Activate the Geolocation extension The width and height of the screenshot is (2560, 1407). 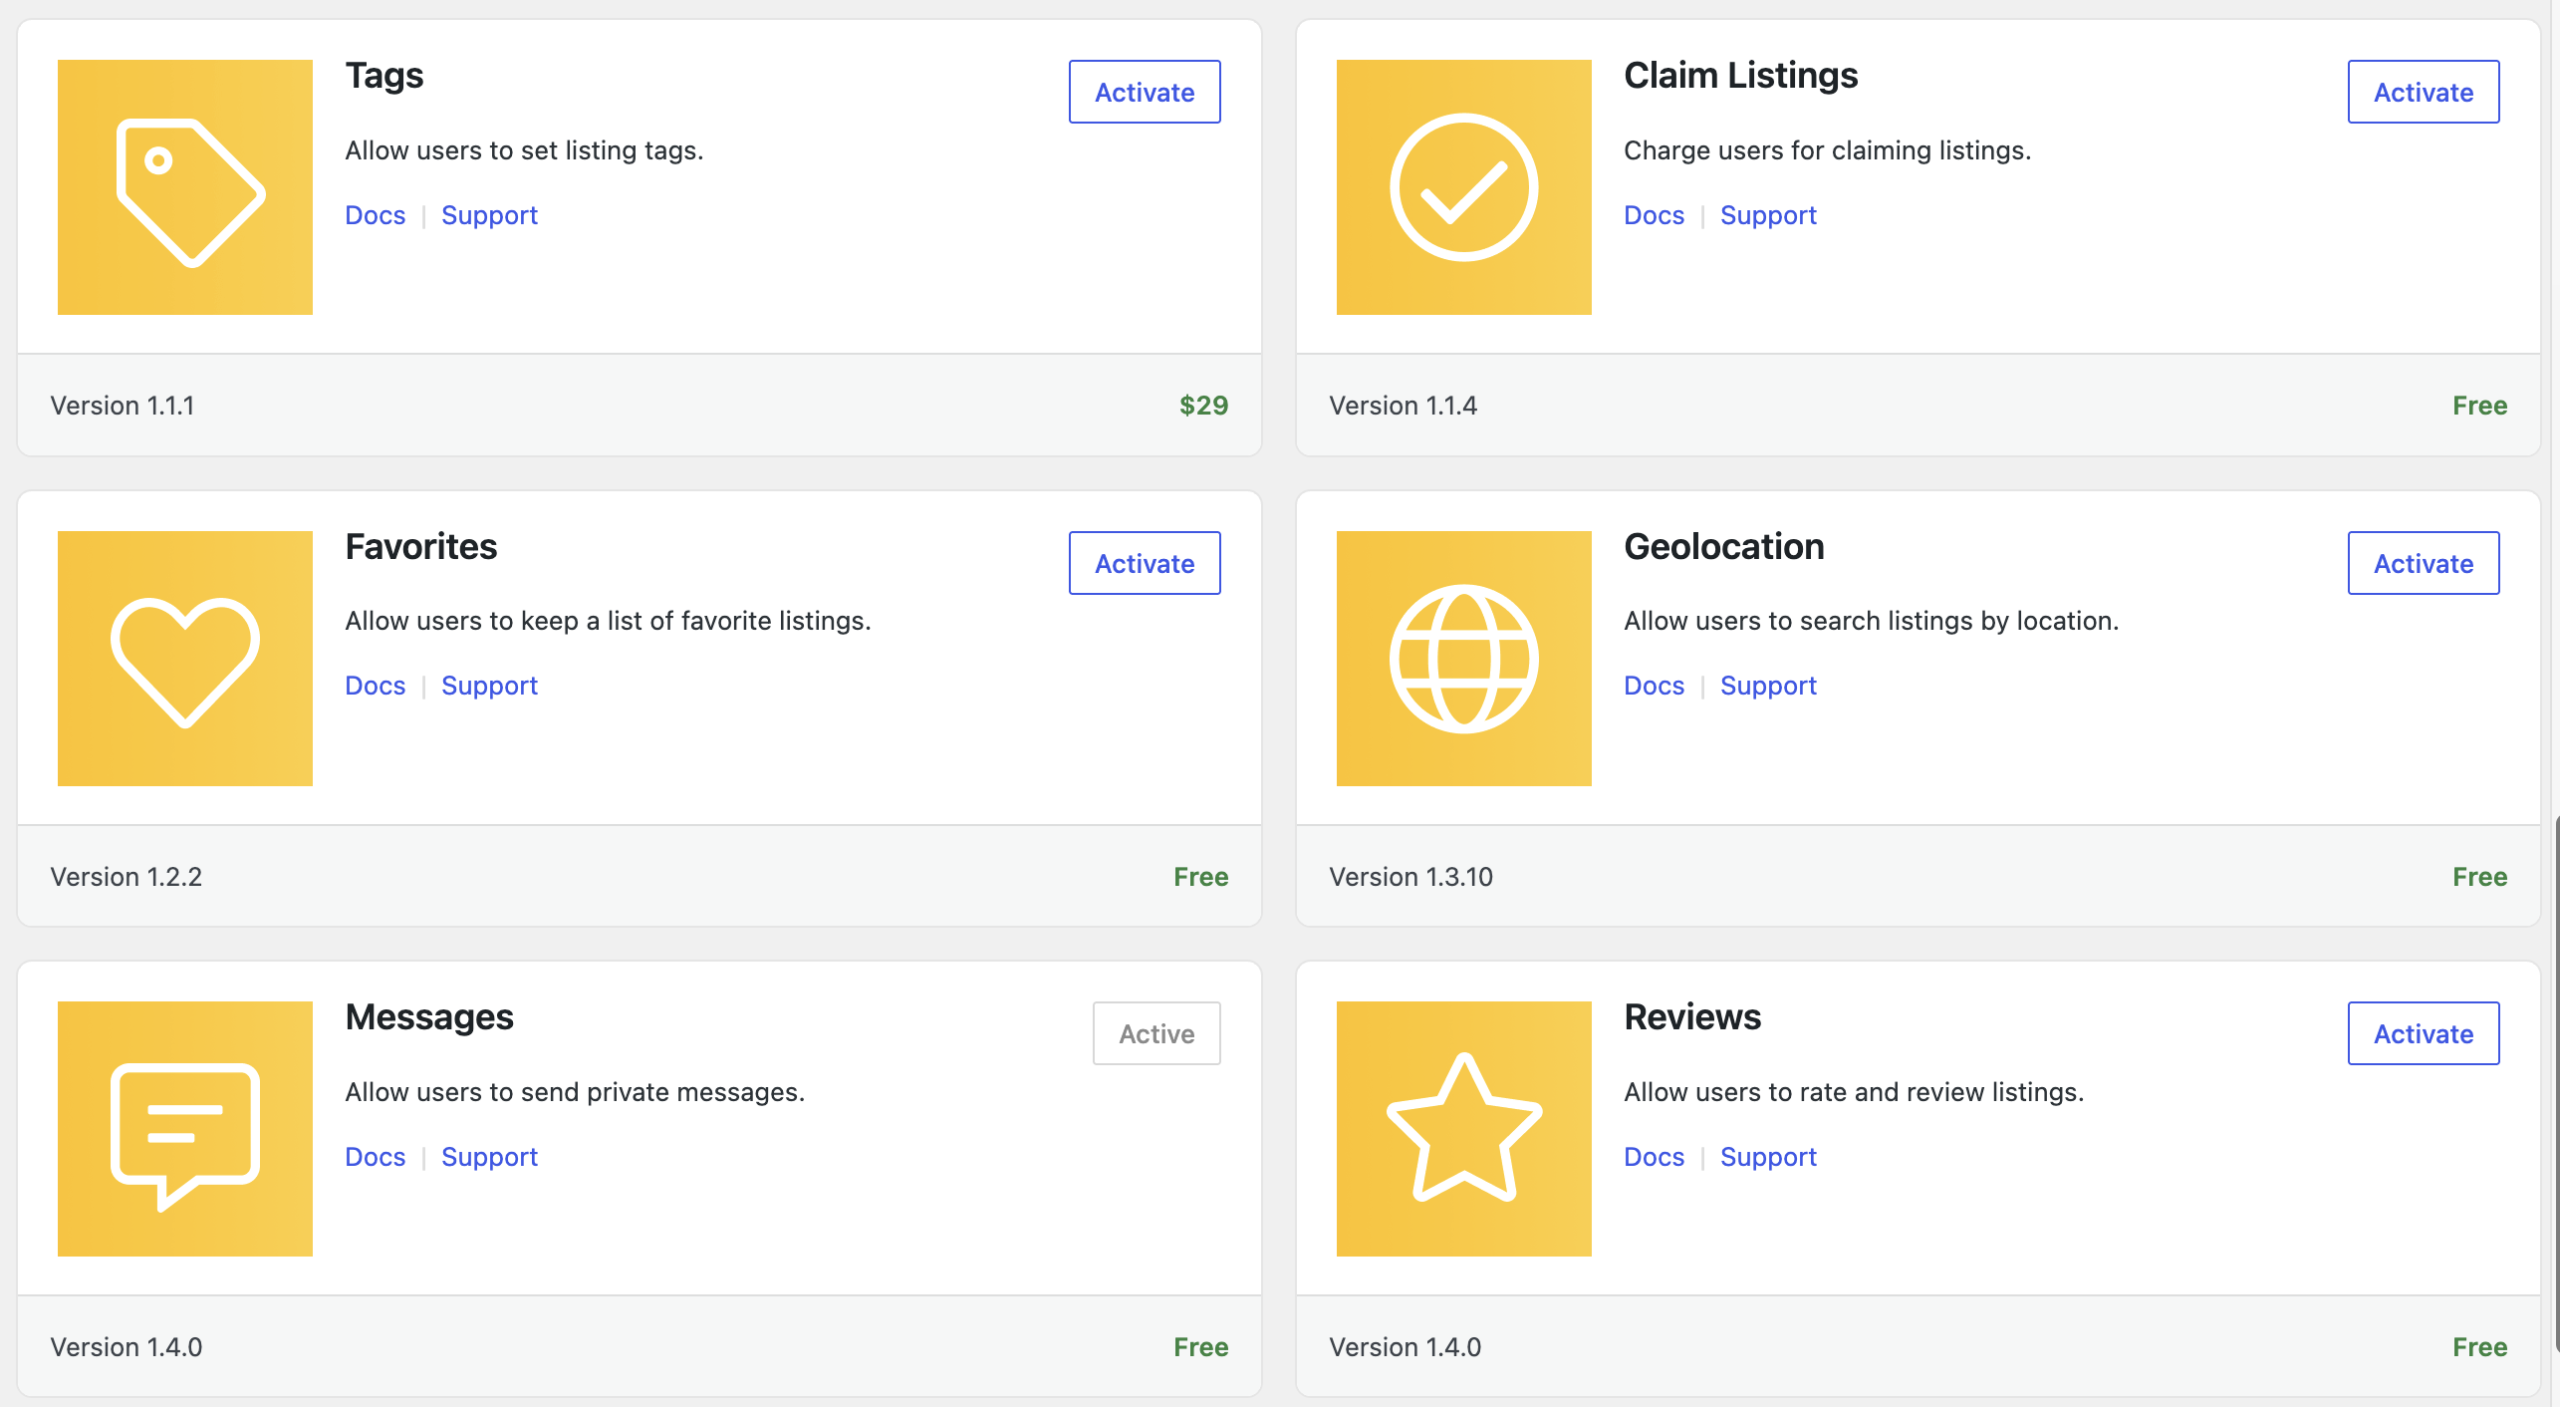point(2423,563)
